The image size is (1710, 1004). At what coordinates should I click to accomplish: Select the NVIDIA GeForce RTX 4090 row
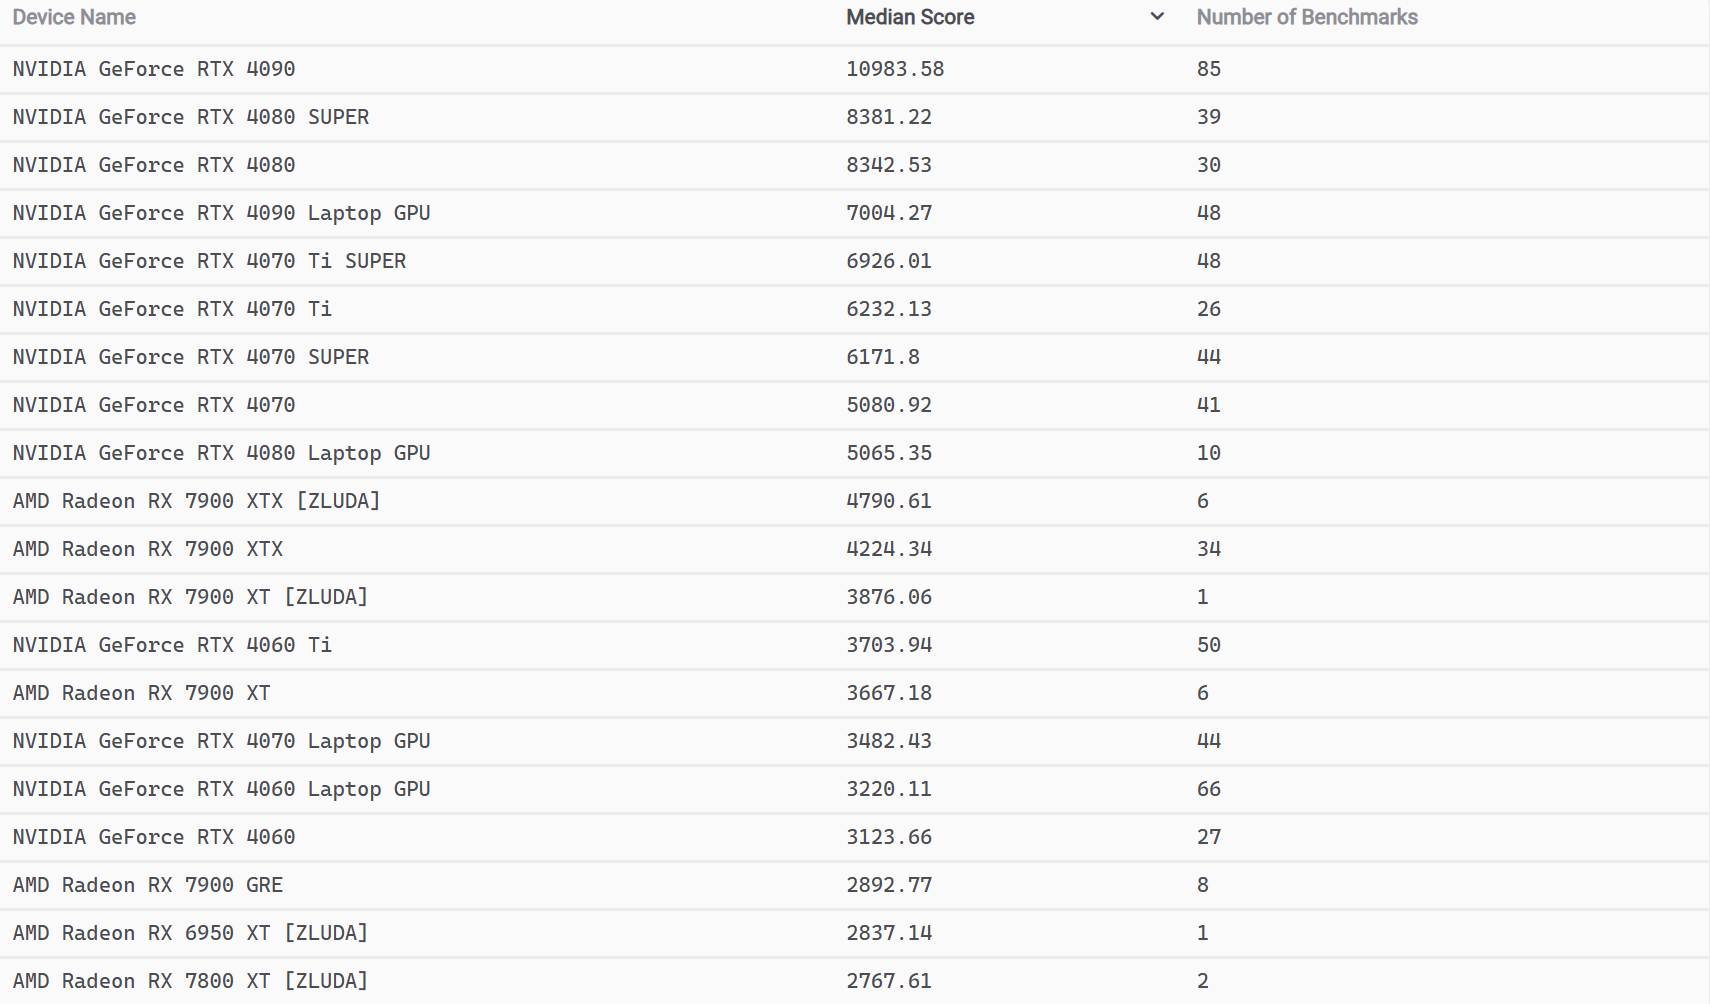pos(855,69)
